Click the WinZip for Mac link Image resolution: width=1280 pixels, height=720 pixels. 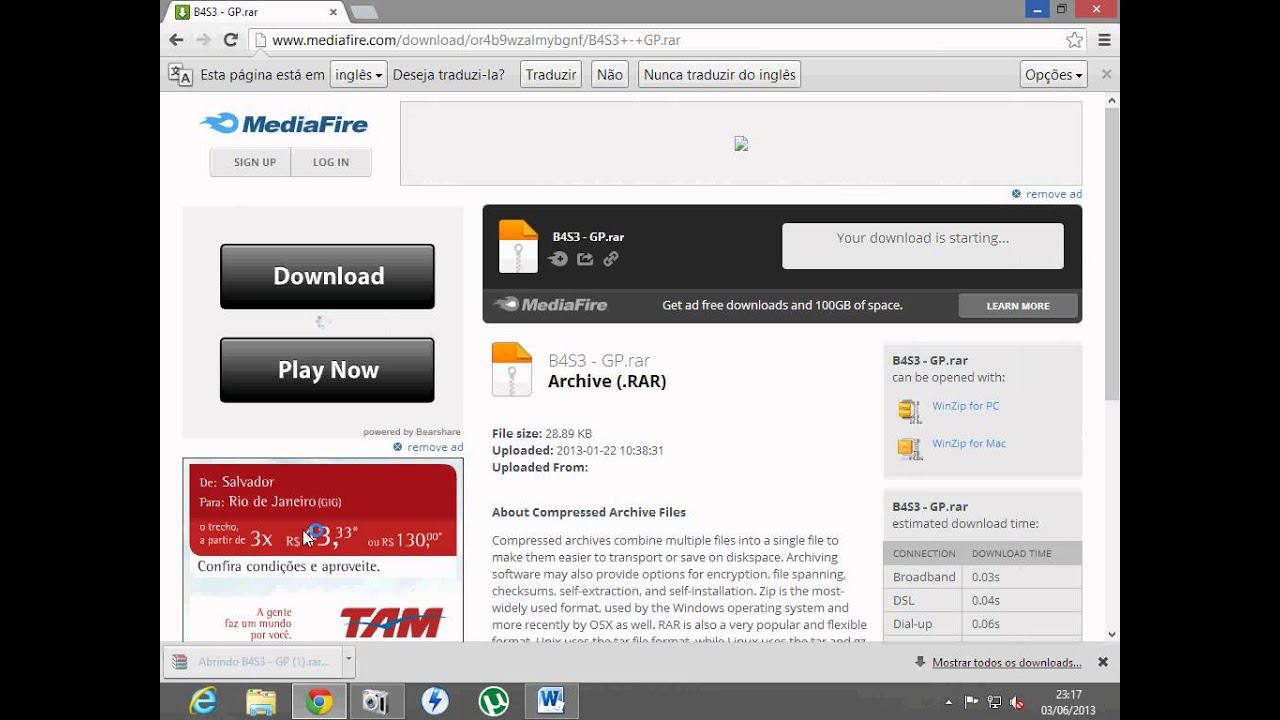point(969,443)
